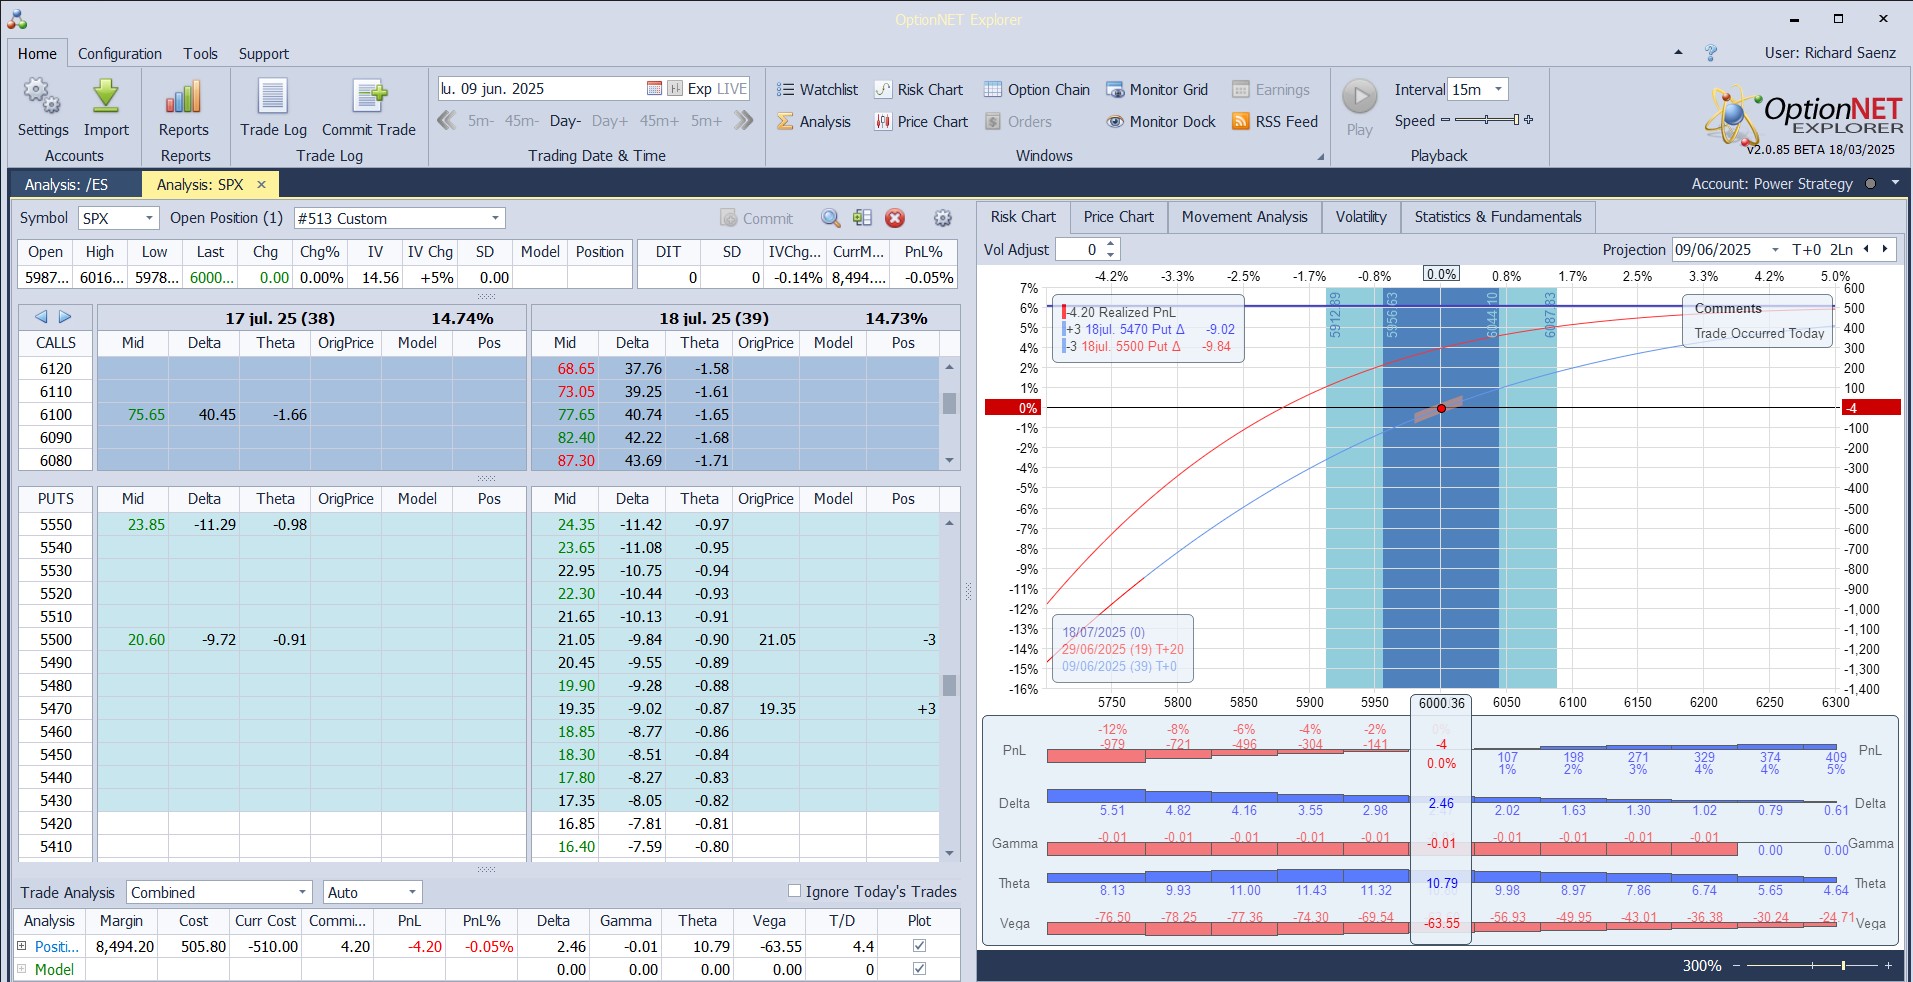Open the Trade Analysis Combined dropdown
1913x982 pixels.
[x=303, y=892]
